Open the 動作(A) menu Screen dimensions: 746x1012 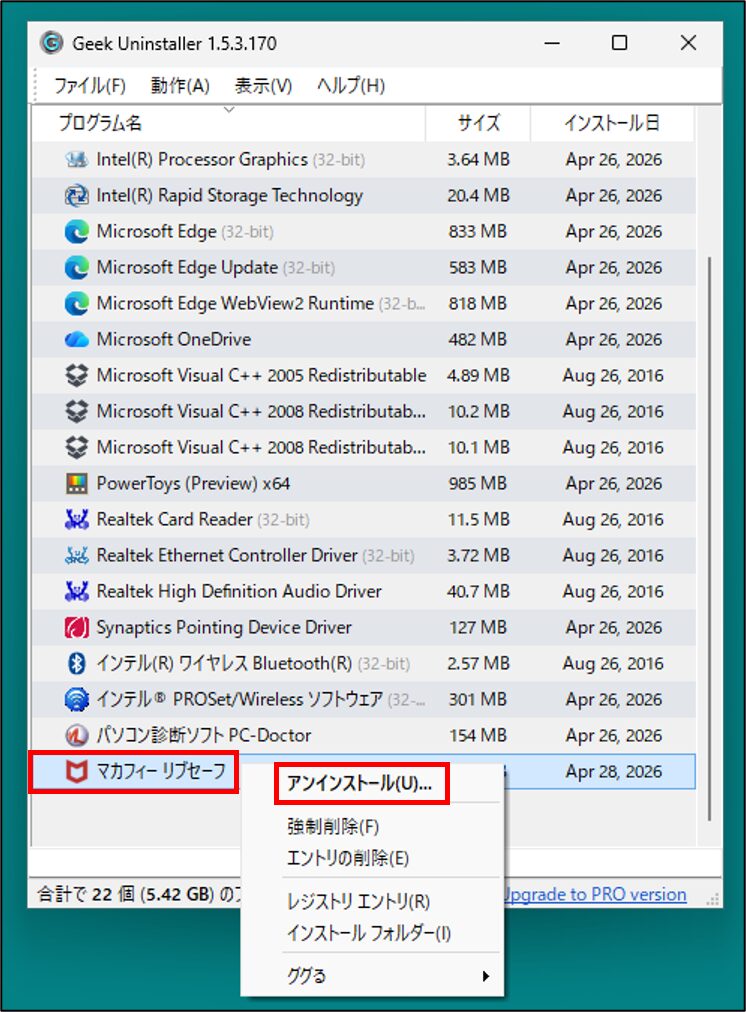(x=180, y=85)
